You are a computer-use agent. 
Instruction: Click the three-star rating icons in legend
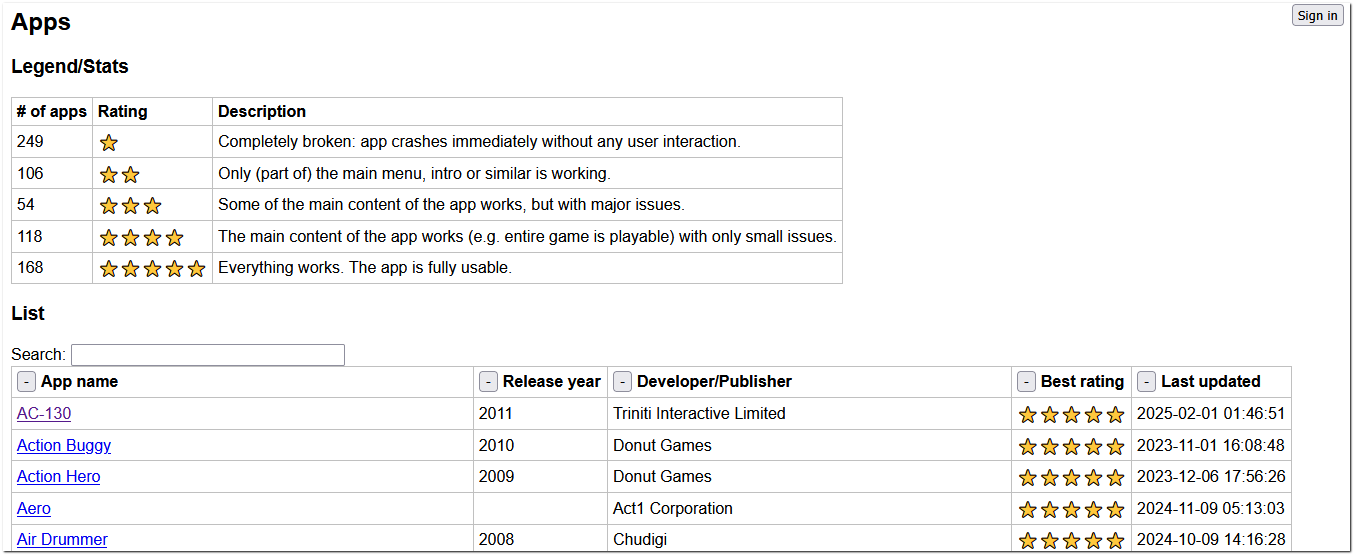(131, 206)
